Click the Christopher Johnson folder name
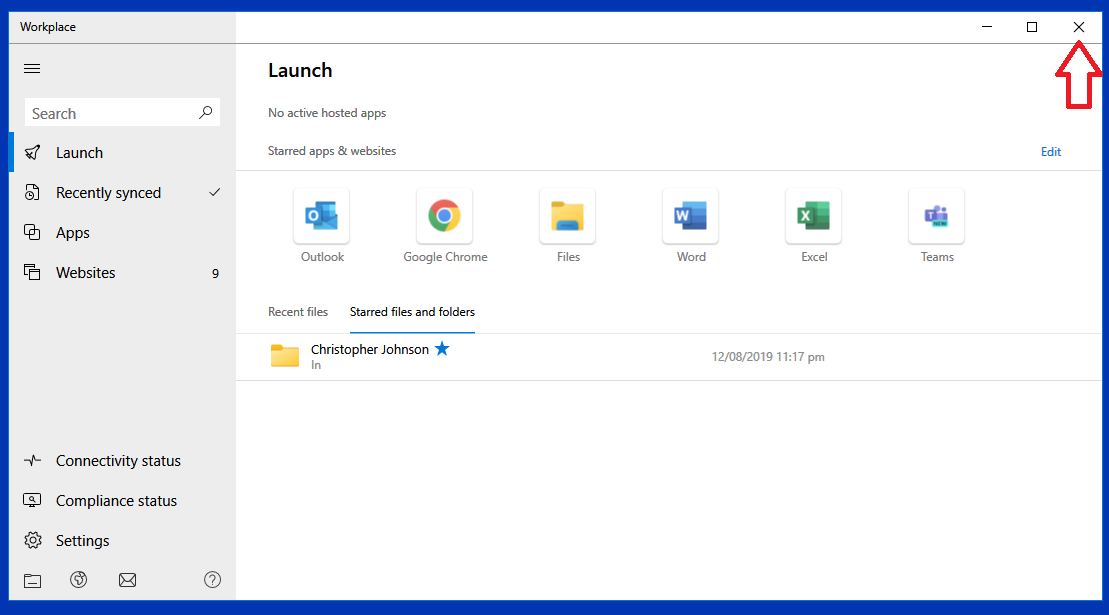 369,349
